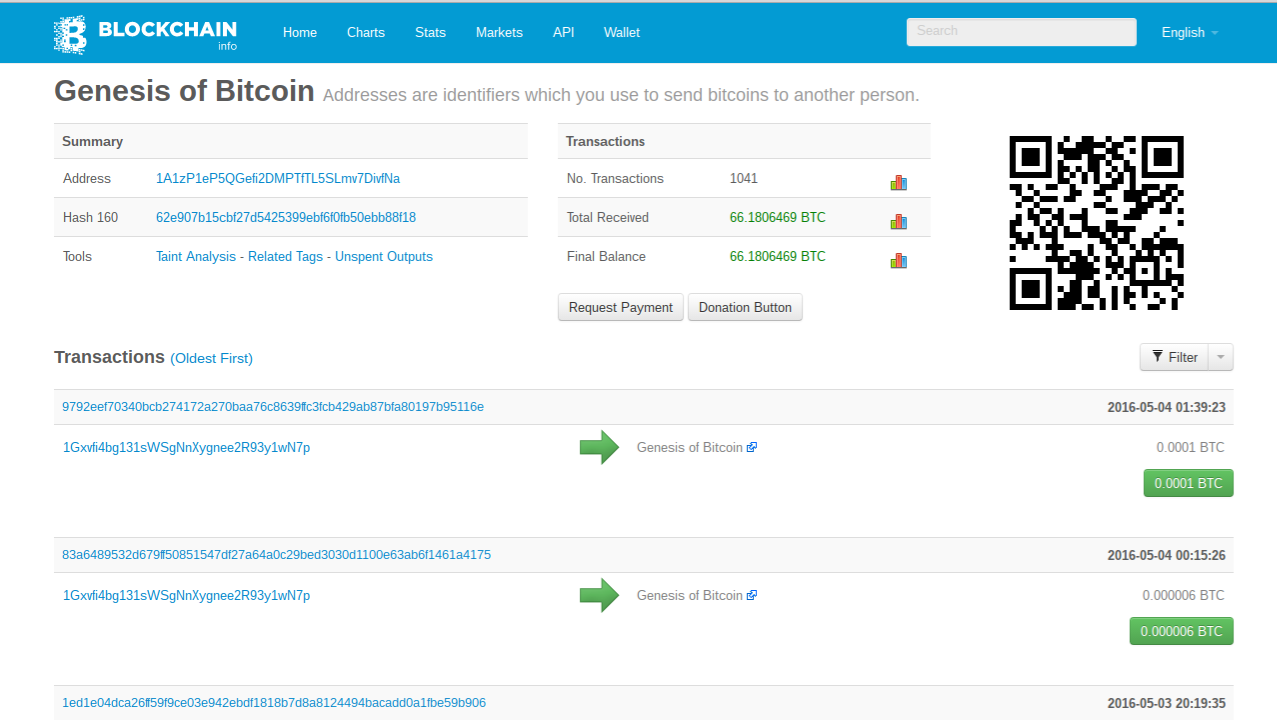1277x720 pixels.
Task: Open Hash 160 value link
Action: 286,217
